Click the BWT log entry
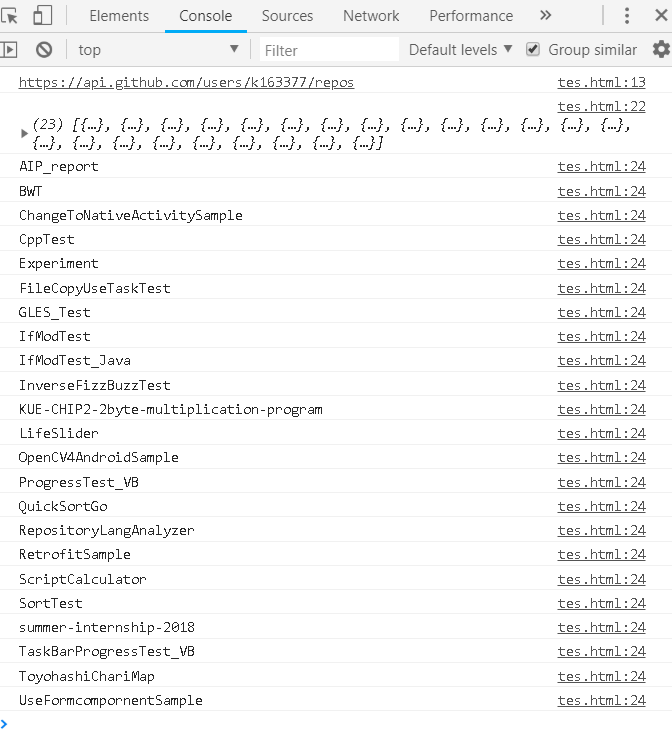The height and width of the screenshot is (744, 672). click(31, 191)
